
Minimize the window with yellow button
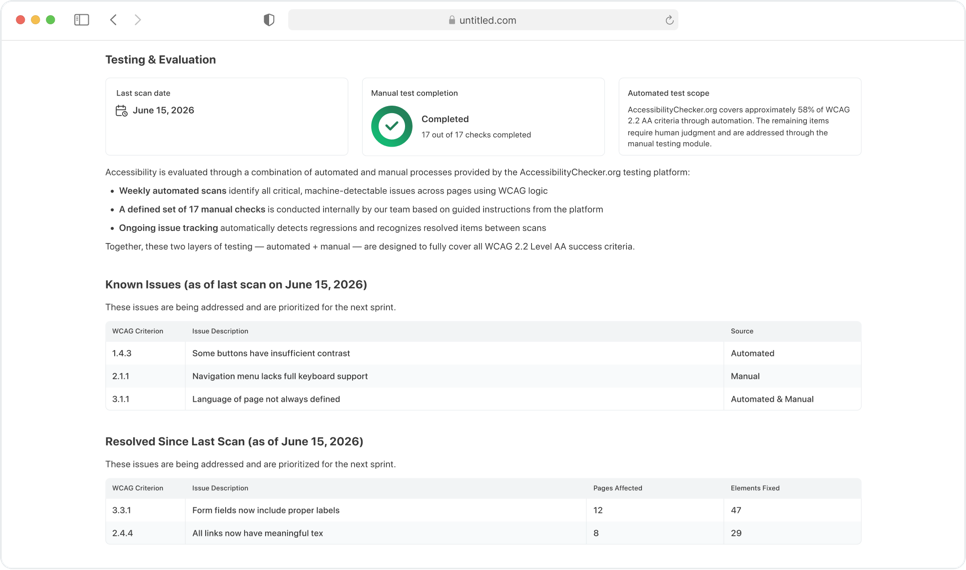point(35,20)
